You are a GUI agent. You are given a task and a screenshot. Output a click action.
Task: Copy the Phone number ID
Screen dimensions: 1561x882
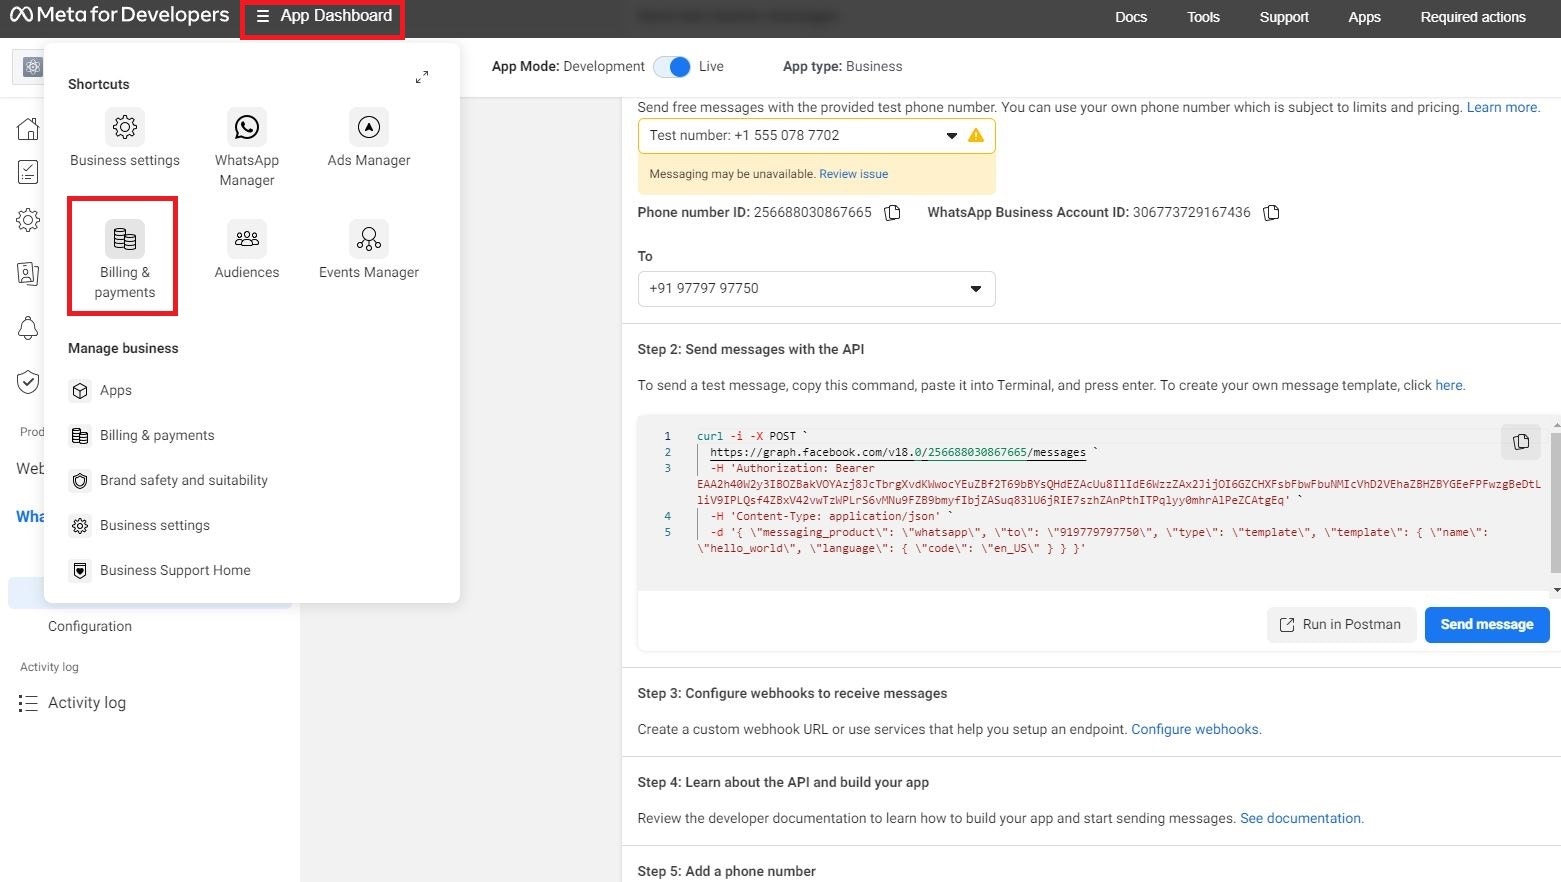[x=893, y=213]
